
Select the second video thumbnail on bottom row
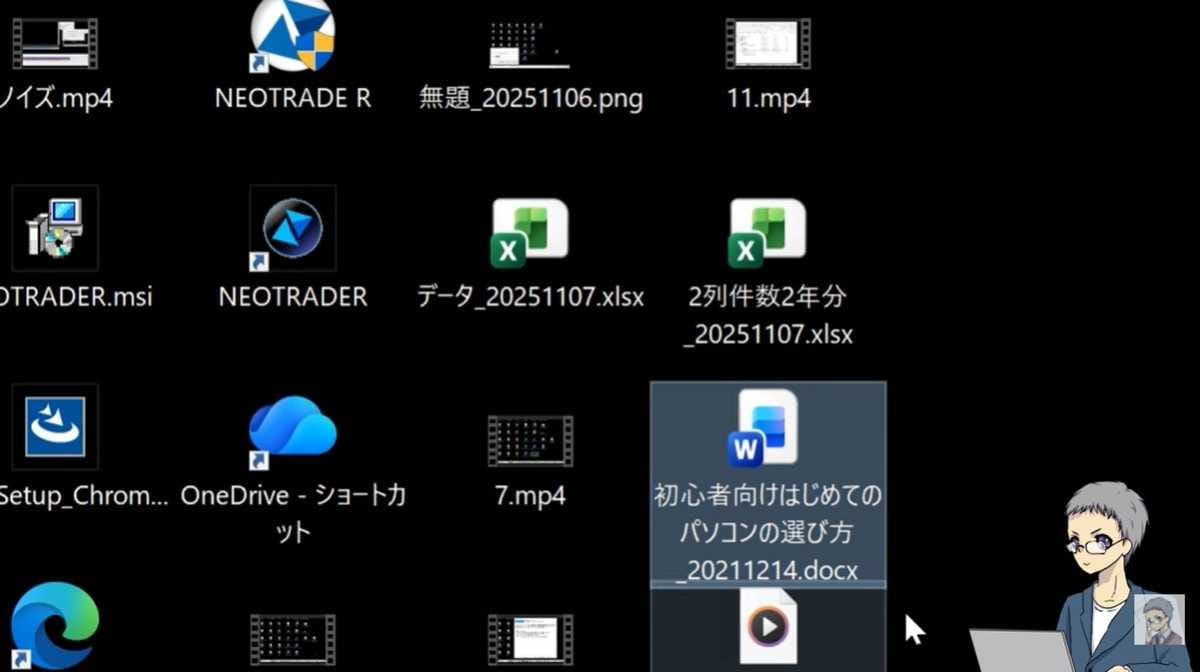coord(530,630)
